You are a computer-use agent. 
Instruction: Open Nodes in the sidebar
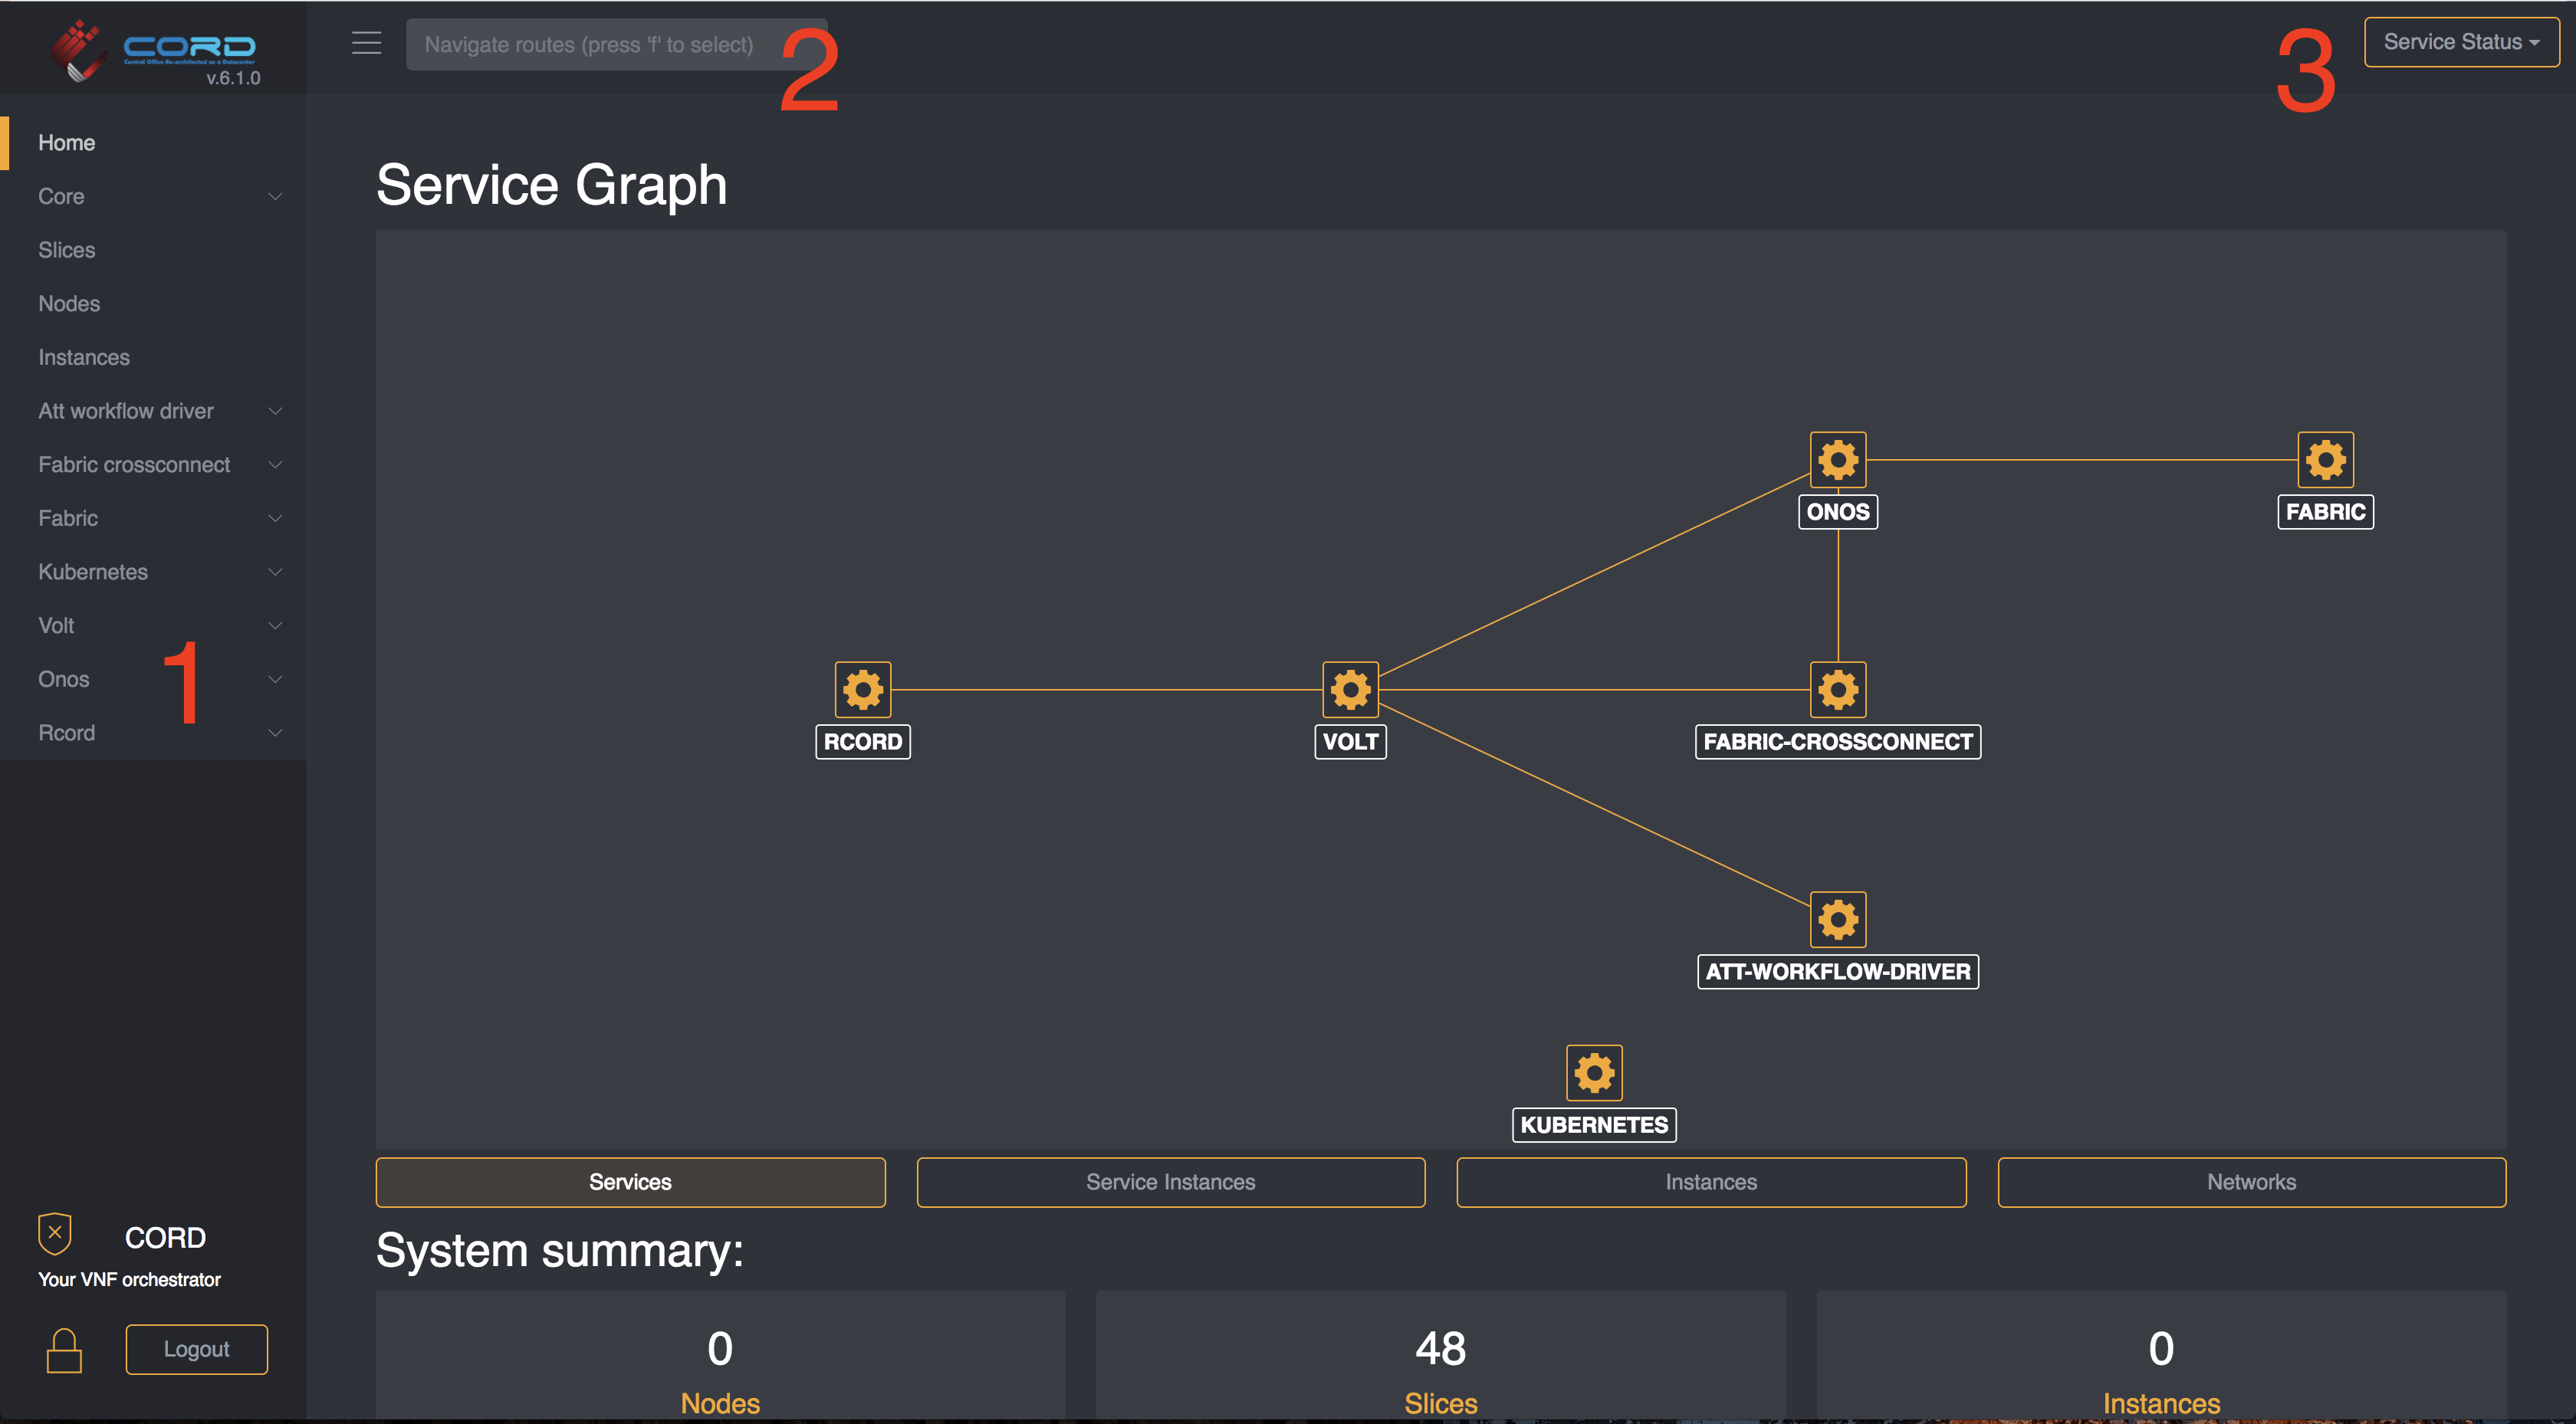(x=153, y=304)
